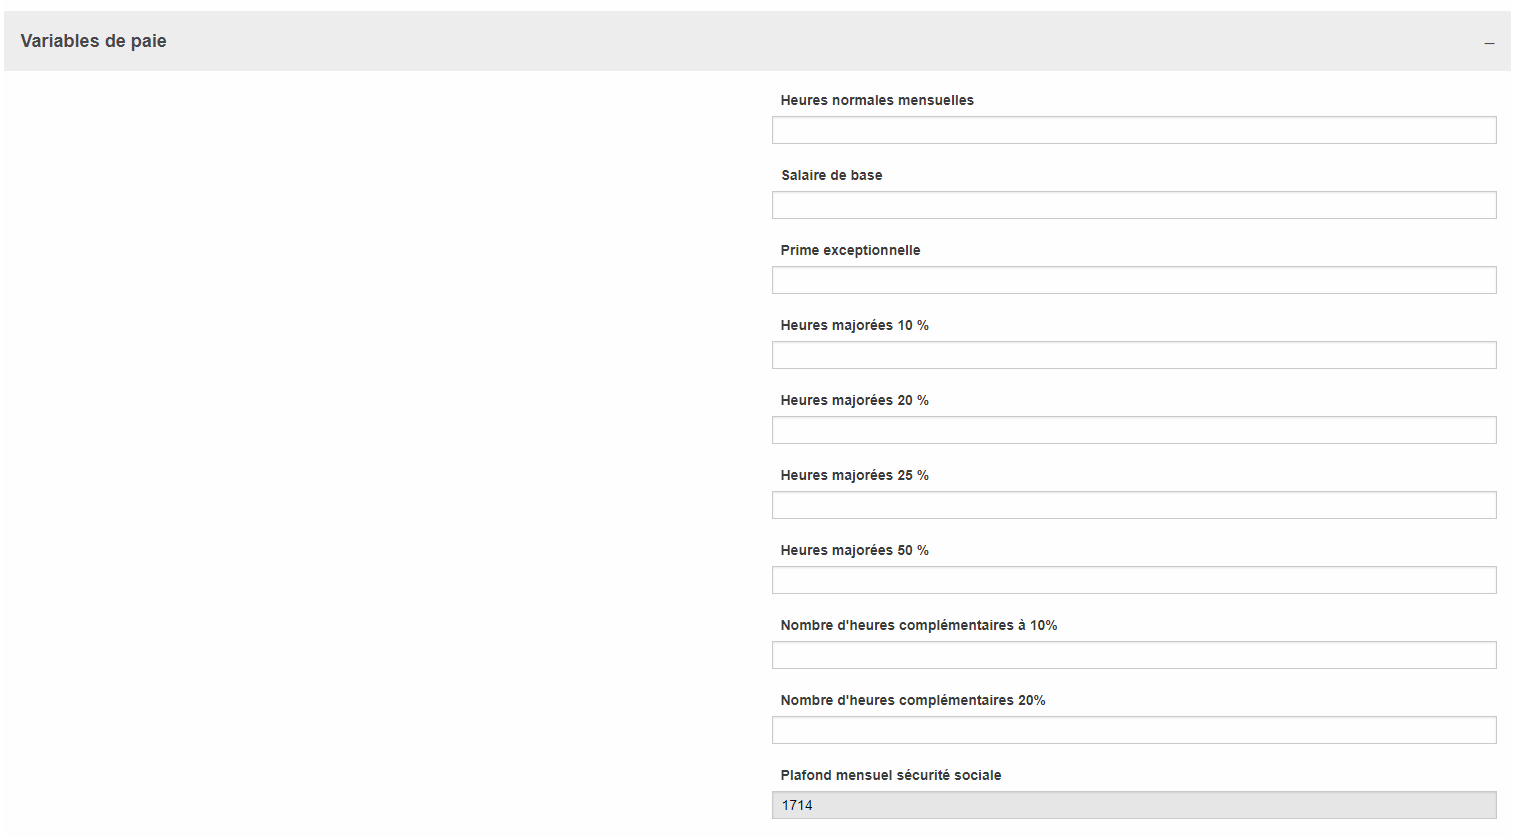Select the Prime exceptionnelle text box

1134,280
